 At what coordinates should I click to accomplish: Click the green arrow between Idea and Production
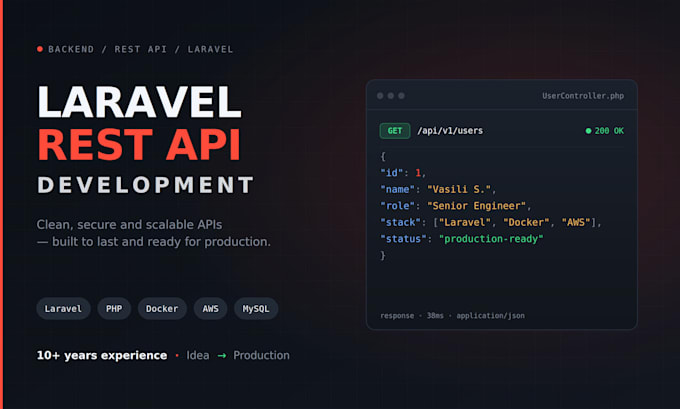(222, 356)
